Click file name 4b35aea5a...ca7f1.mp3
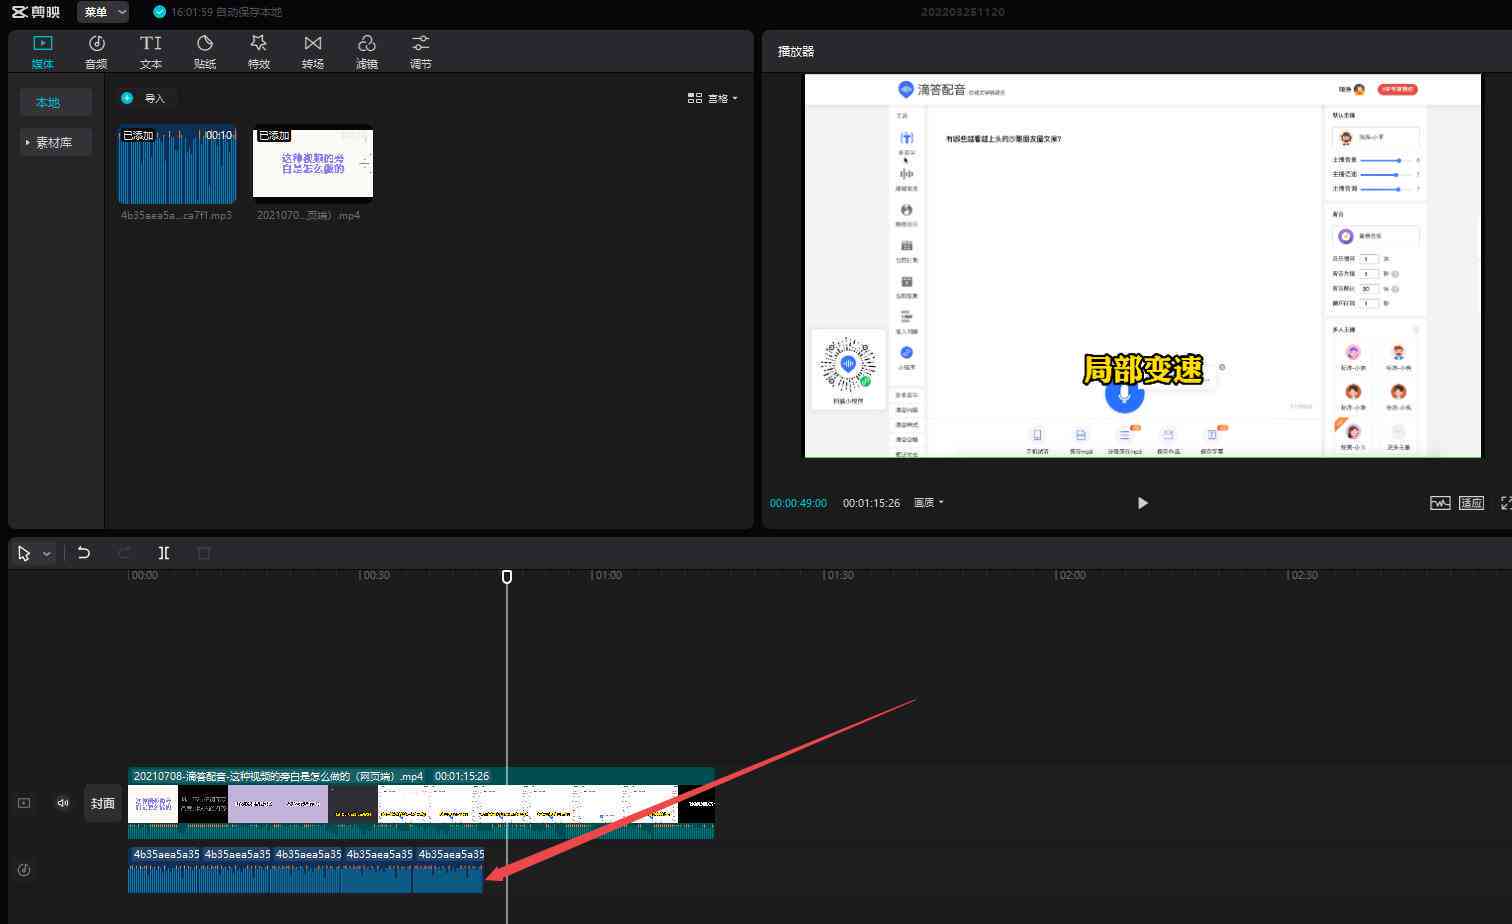1512x924 pixels. 176,215
